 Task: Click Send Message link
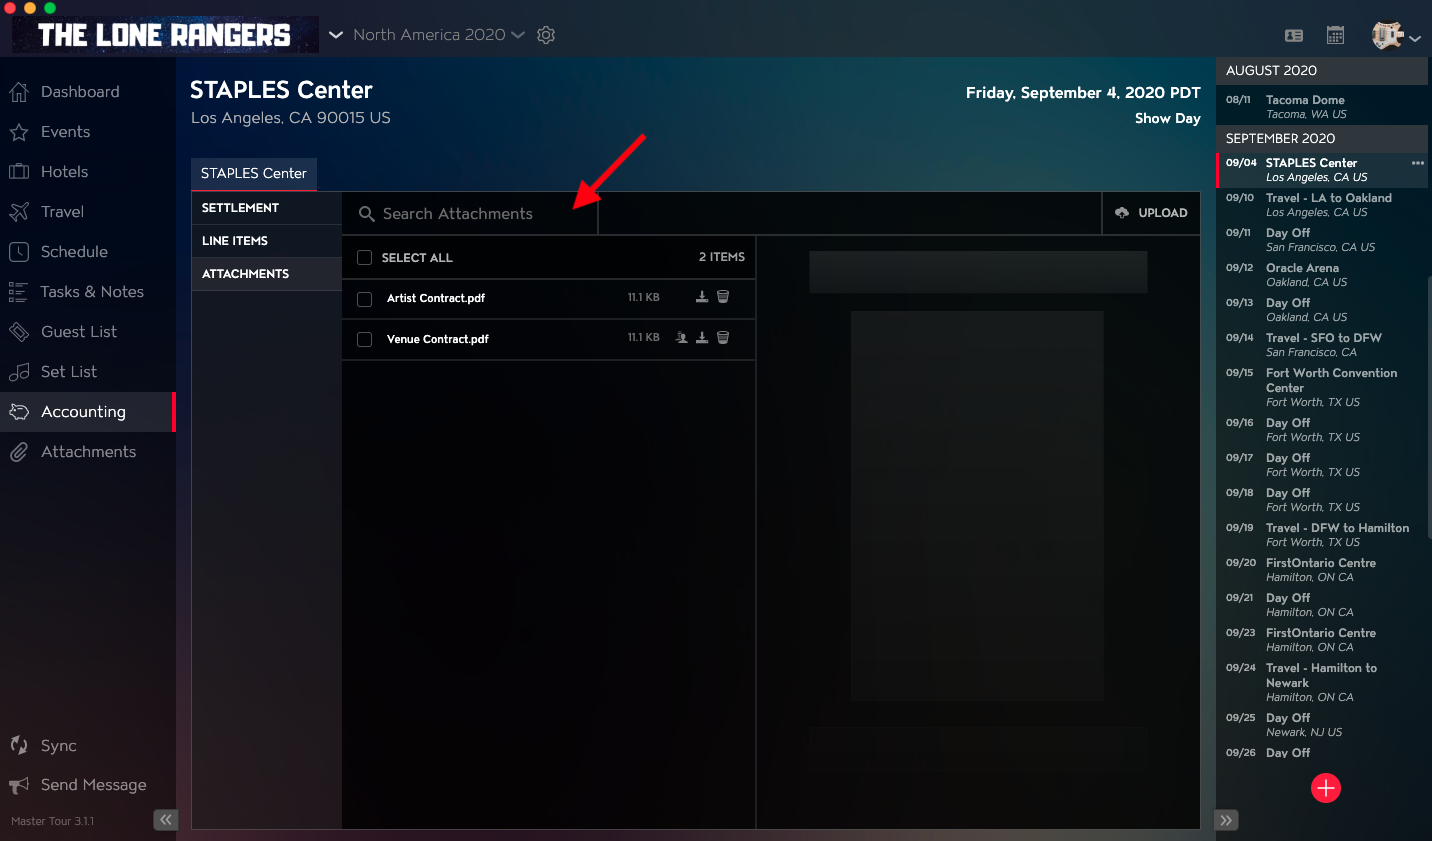tap(93, 785)
